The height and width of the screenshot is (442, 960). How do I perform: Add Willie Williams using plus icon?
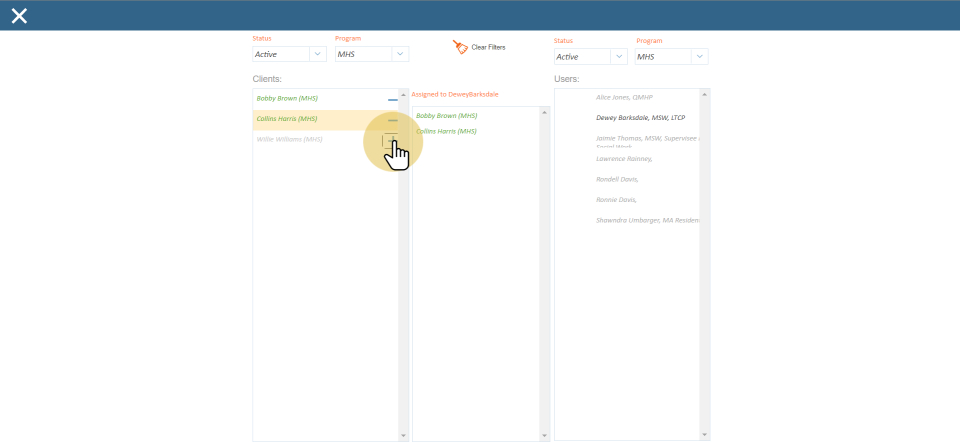coord(391,140)
